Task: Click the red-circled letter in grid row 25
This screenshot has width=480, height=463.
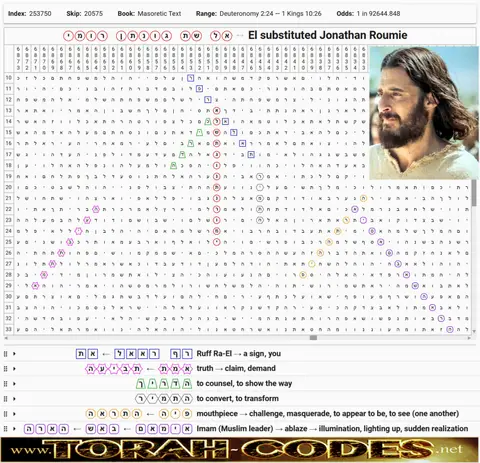Action: [x=217, y=242]
